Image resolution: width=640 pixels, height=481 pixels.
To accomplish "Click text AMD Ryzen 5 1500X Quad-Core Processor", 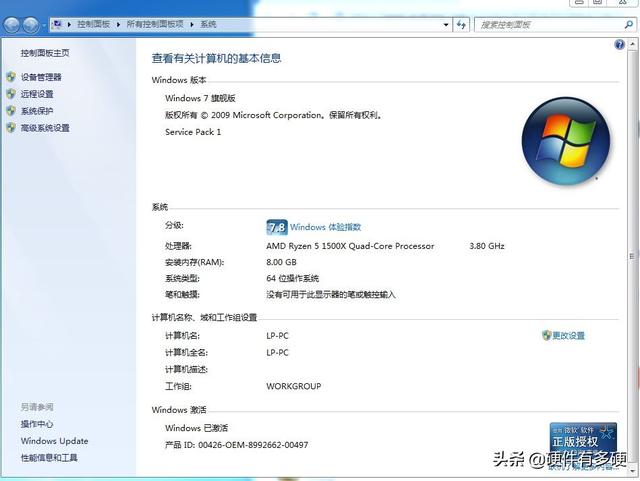I will click(350, 246).
